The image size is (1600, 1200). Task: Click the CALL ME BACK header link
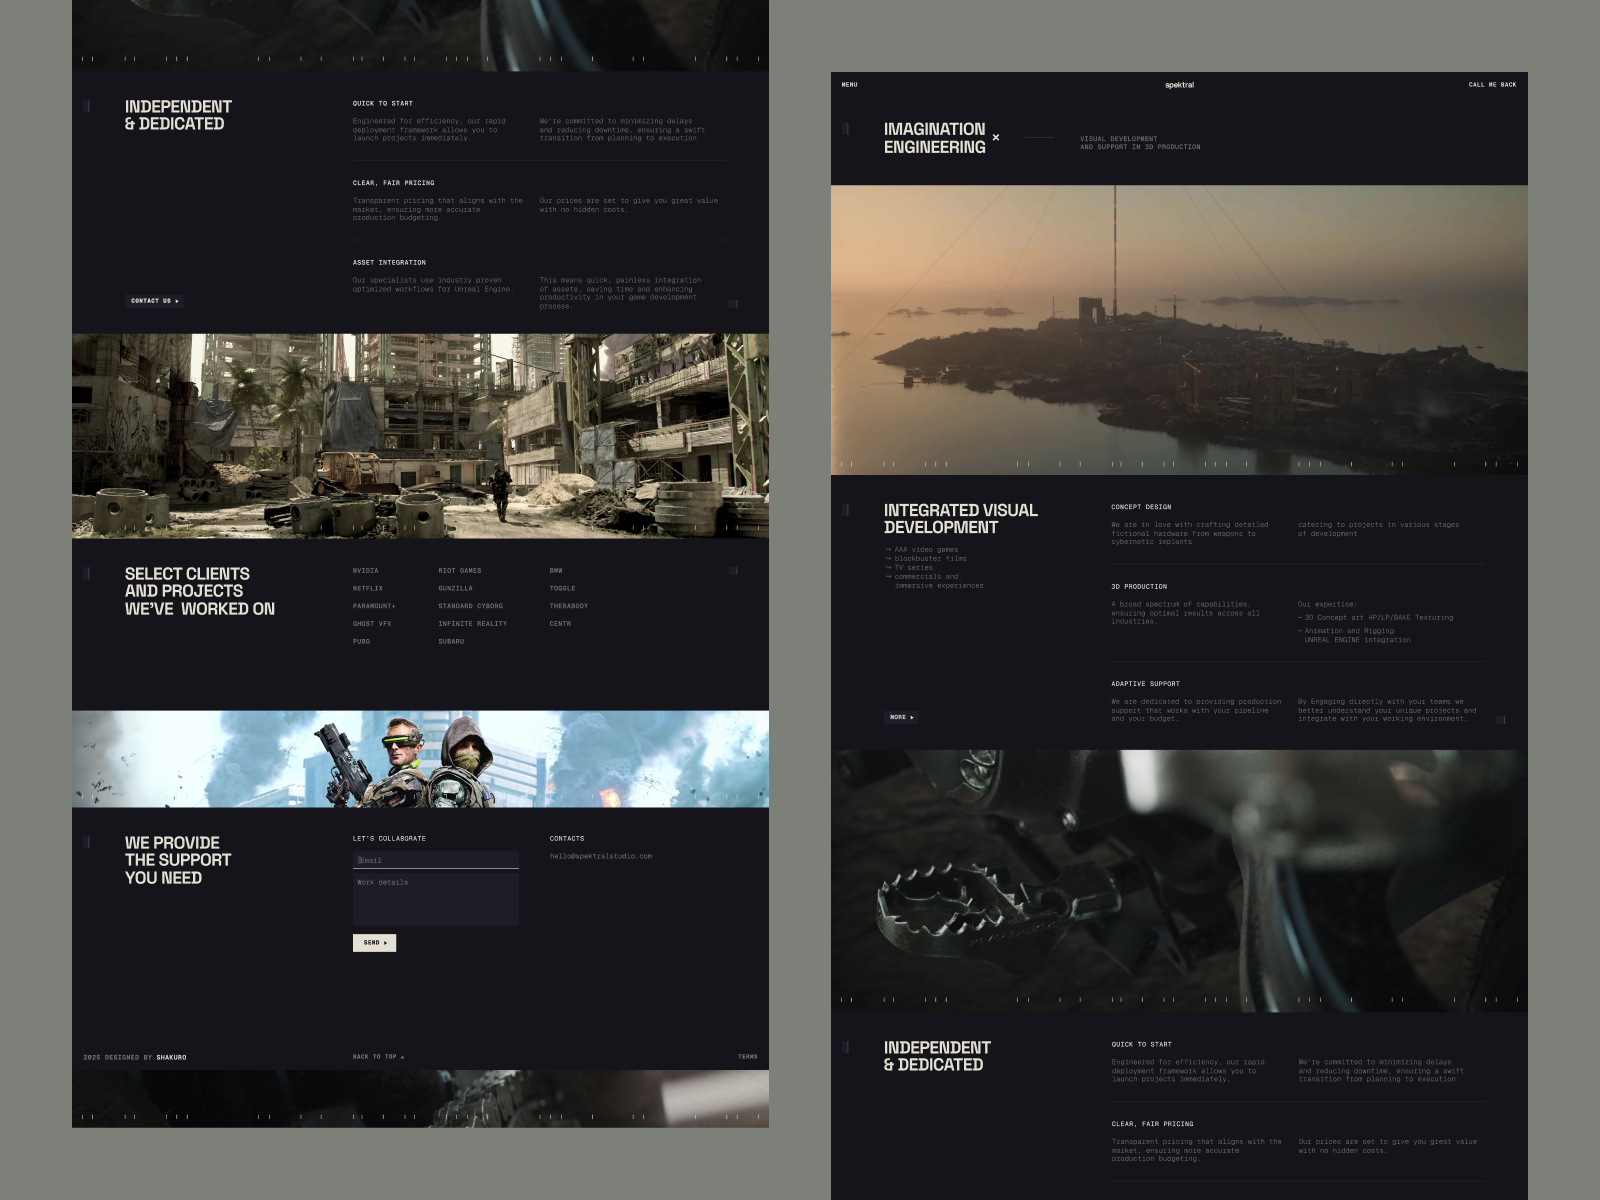tap(1492, 85)
